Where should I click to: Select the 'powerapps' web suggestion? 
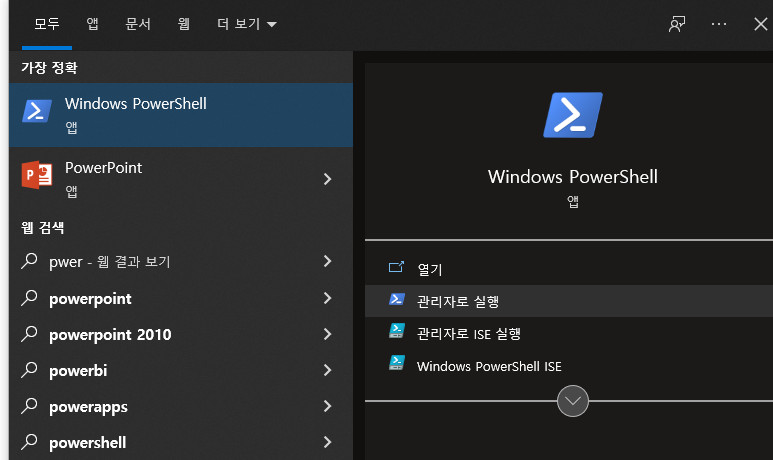181,406
